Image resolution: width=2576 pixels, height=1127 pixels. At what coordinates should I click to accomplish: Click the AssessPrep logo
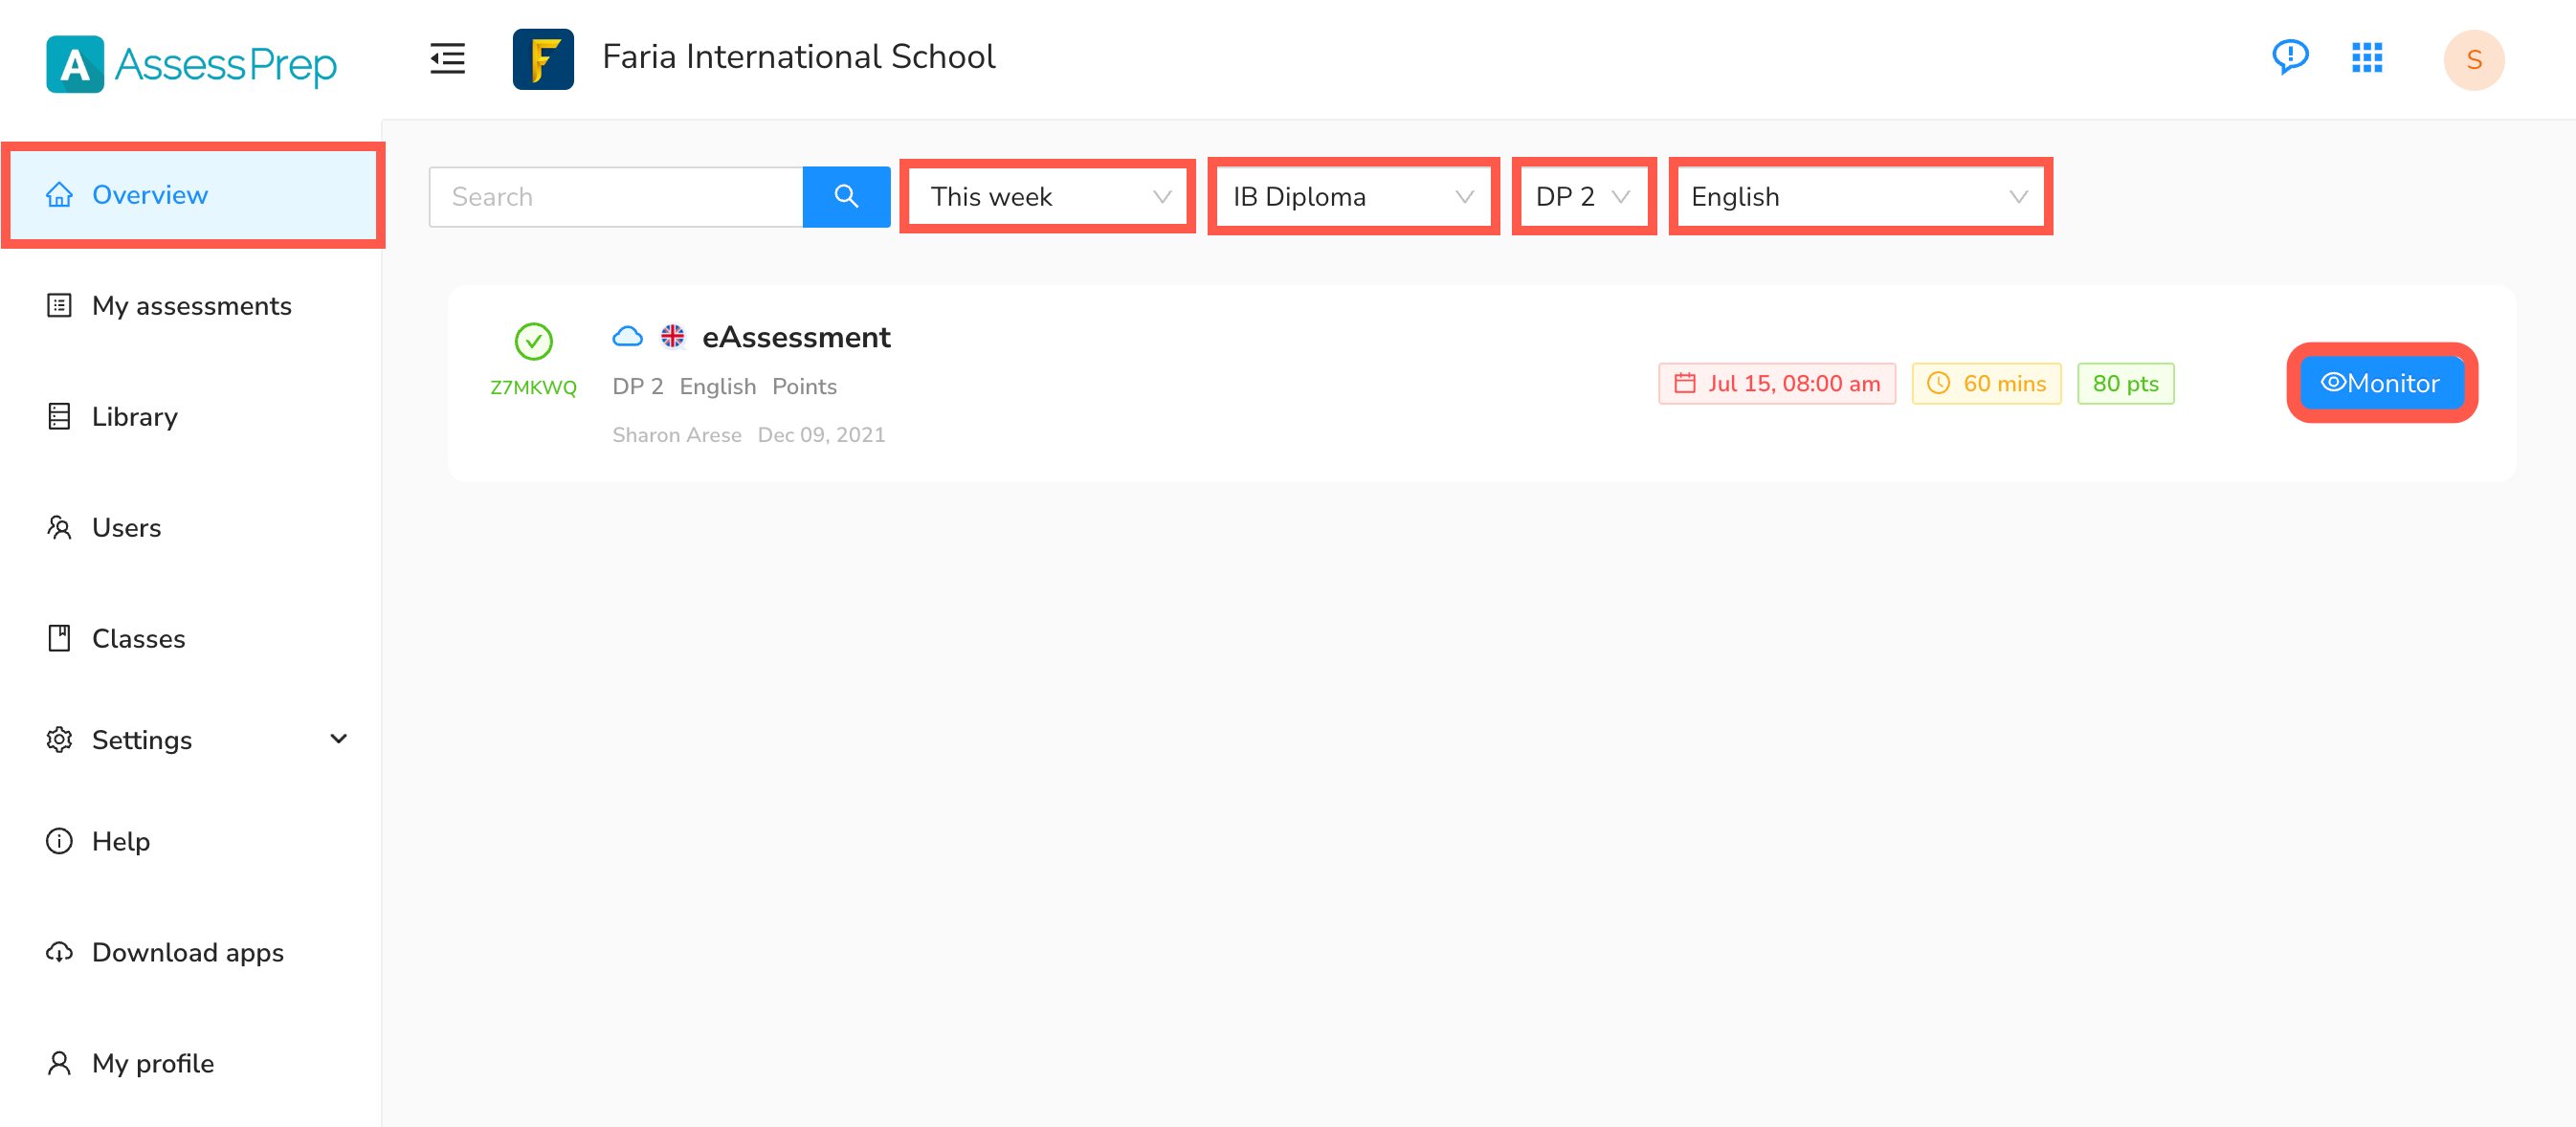click(x=191, y=64)
